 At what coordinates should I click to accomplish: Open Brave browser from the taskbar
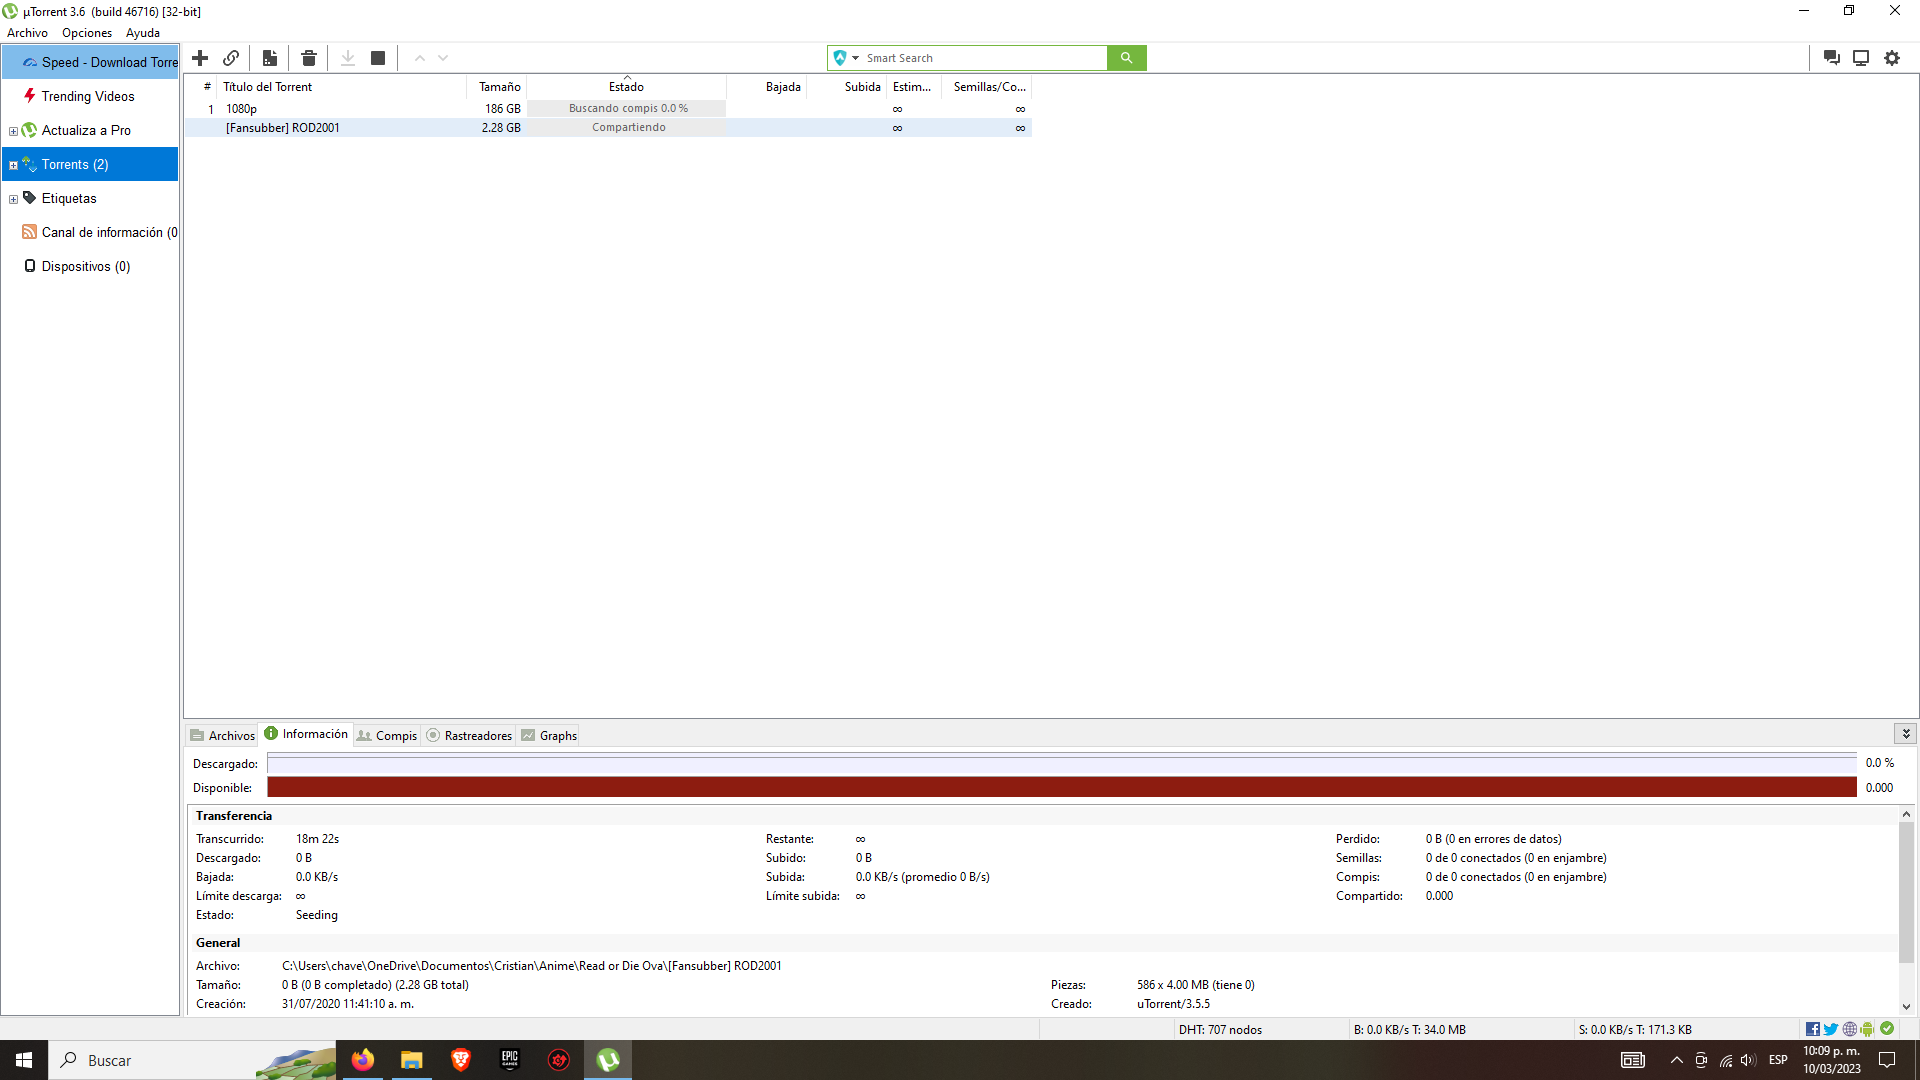[461, 1060]
